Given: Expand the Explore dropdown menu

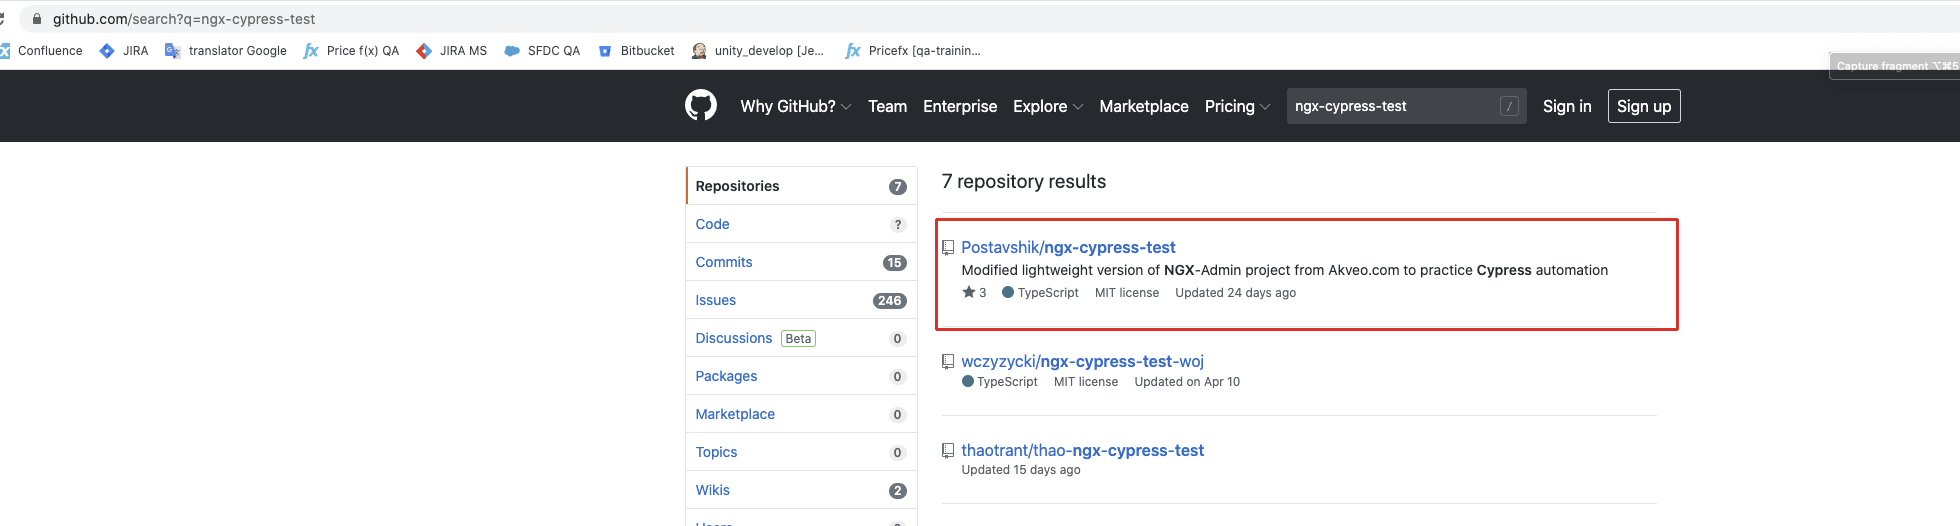Looking at the screenshot, I should [1047, 106].
